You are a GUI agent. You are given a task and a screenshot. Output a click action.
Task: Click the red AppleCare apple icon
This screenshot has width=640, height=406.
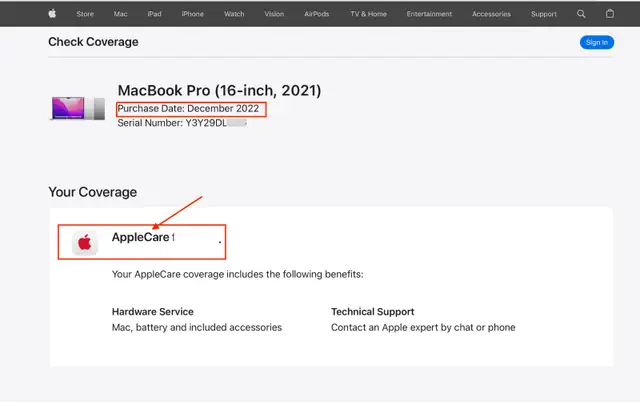(85, 242)
